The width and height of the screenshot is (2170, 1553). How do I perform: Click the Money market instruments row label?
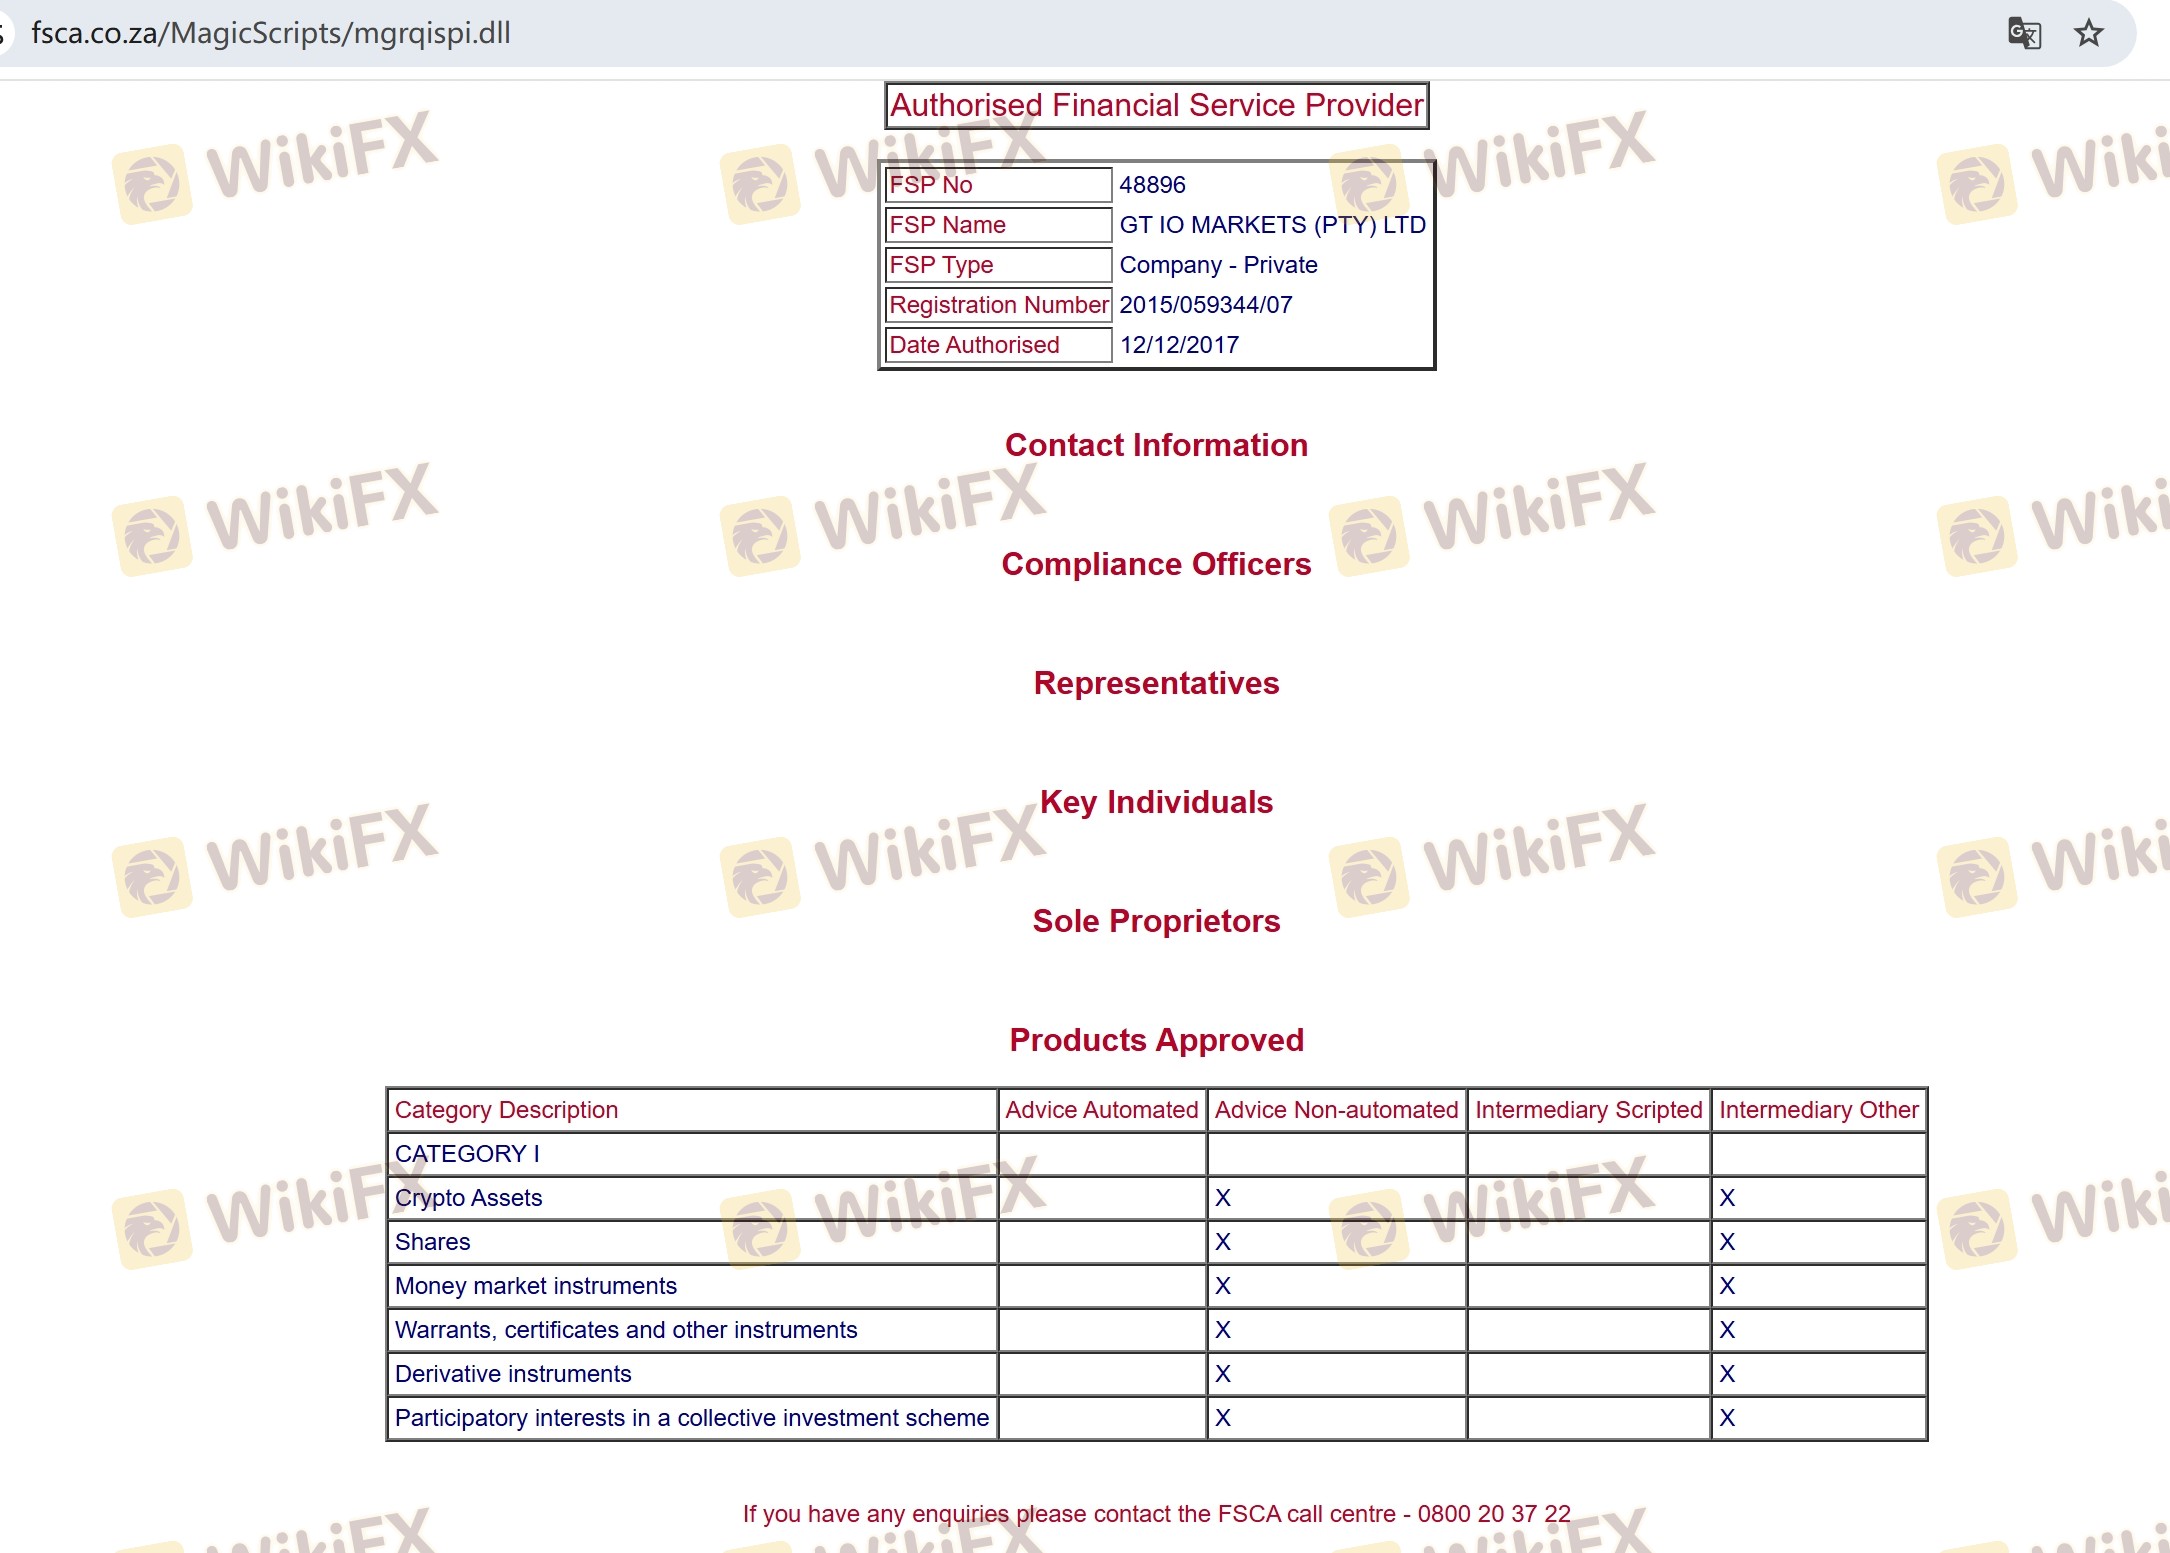pyautogui.click(x=535, y=1286)
